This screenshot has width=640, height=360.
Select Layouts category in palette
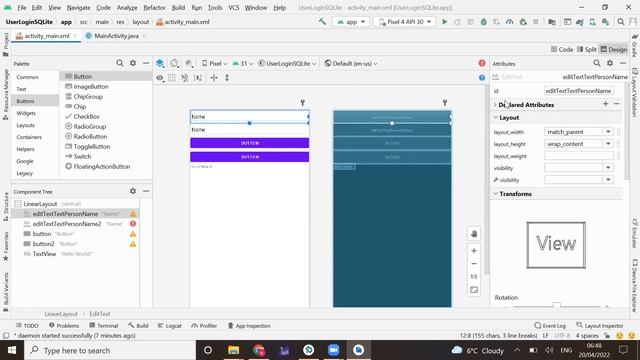[x=25, y=125]
